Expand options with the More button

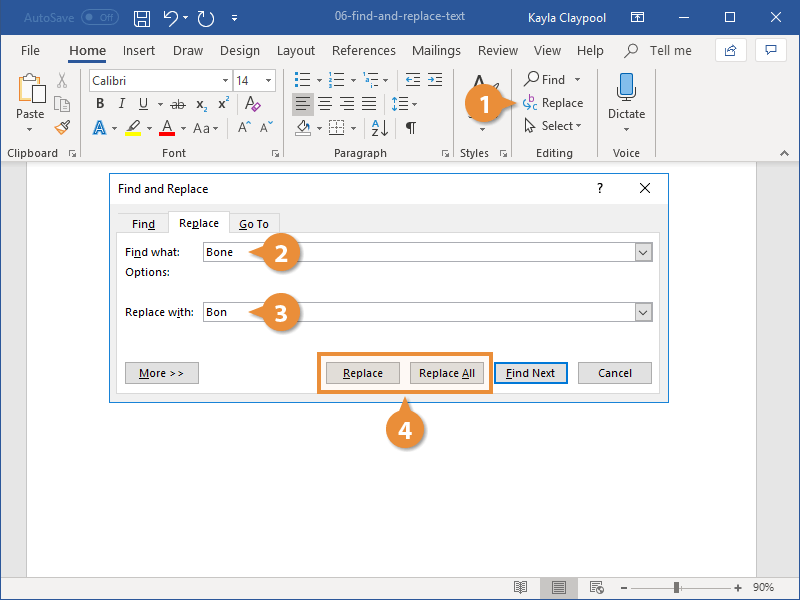(x=161, y=372)
